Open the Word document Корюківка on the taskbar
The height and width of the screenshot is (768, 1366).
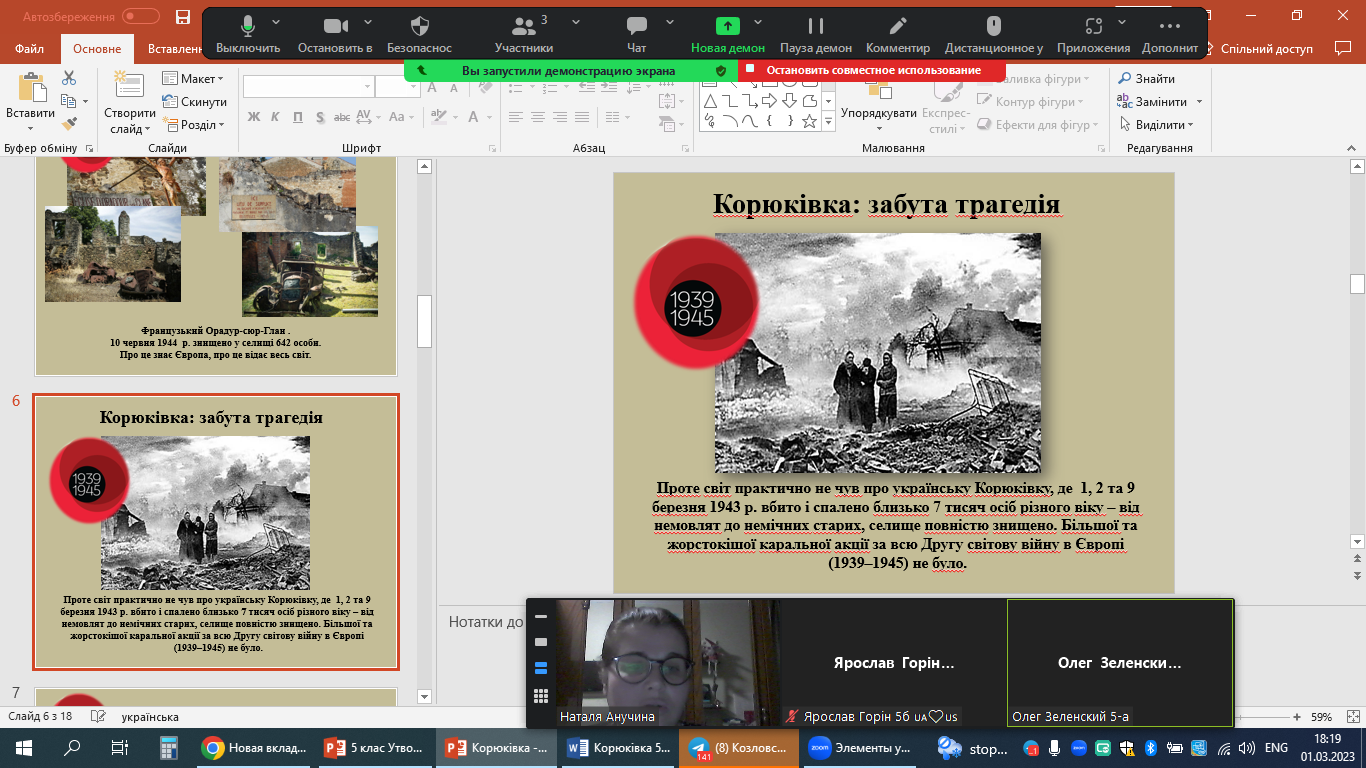point(618,747)
